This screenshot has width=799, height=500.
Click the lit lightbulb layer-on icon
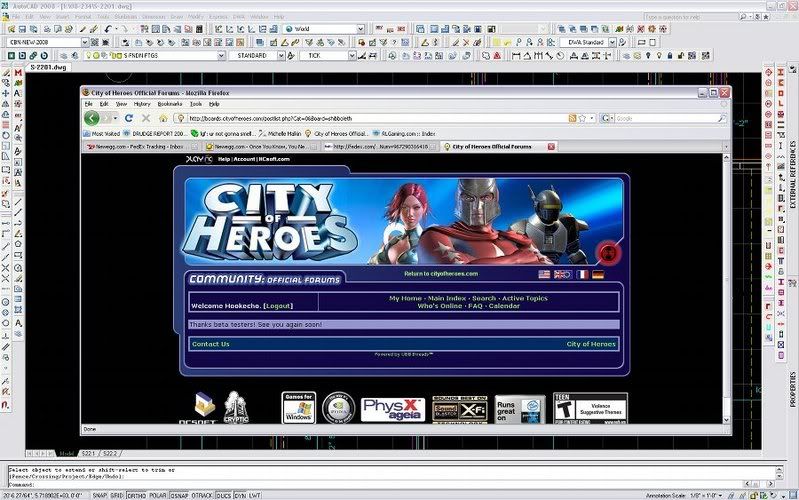point(659,56)
